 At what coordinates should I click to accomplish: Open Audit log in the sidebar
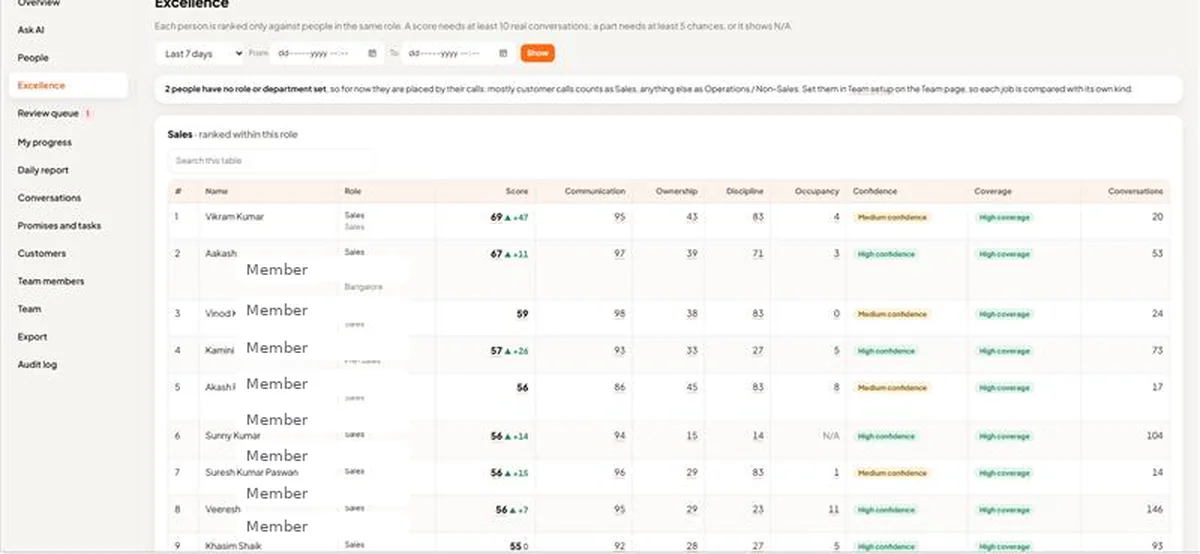point(37,365)
